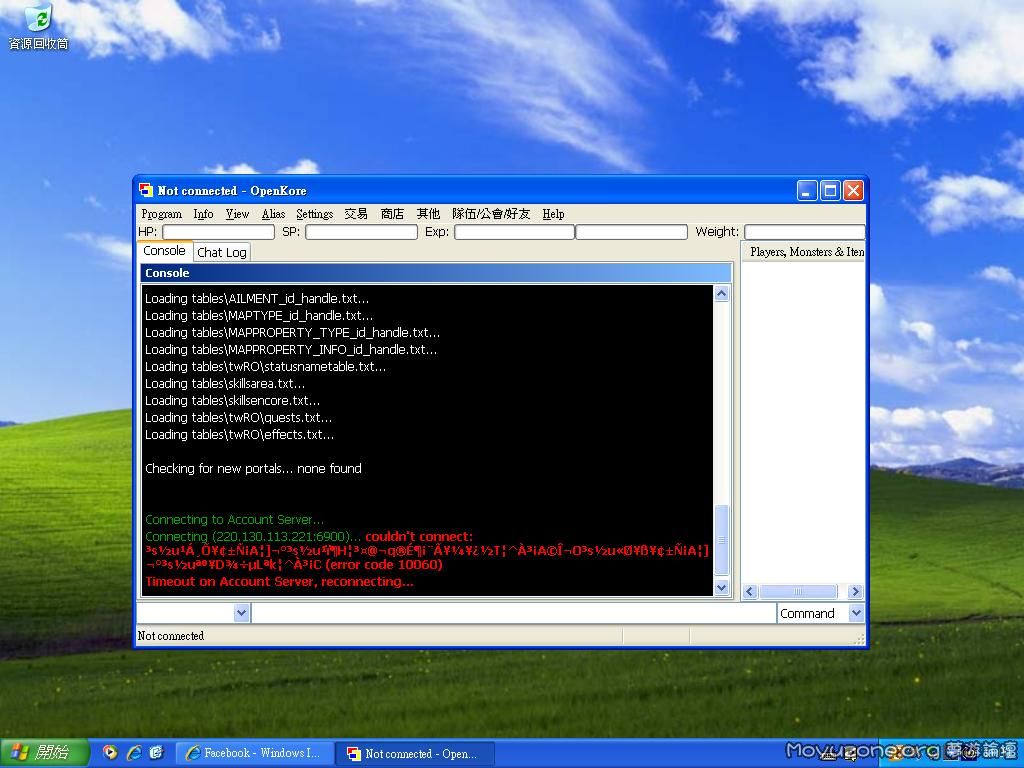Click the Windows Start button
This screenshot has height=768, width=1024.
[41, 753]
